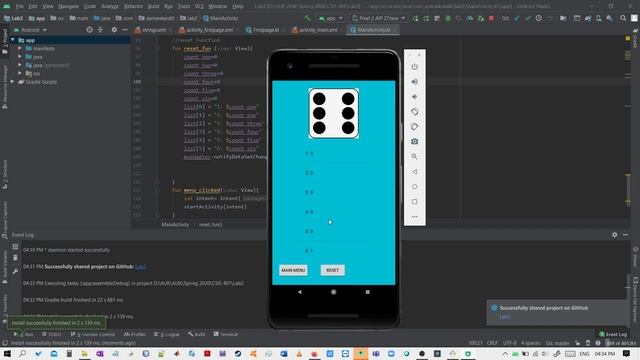Click emulator sidebar home circle
This screenshot has width=640, height=360.
[x=414, y=187]
